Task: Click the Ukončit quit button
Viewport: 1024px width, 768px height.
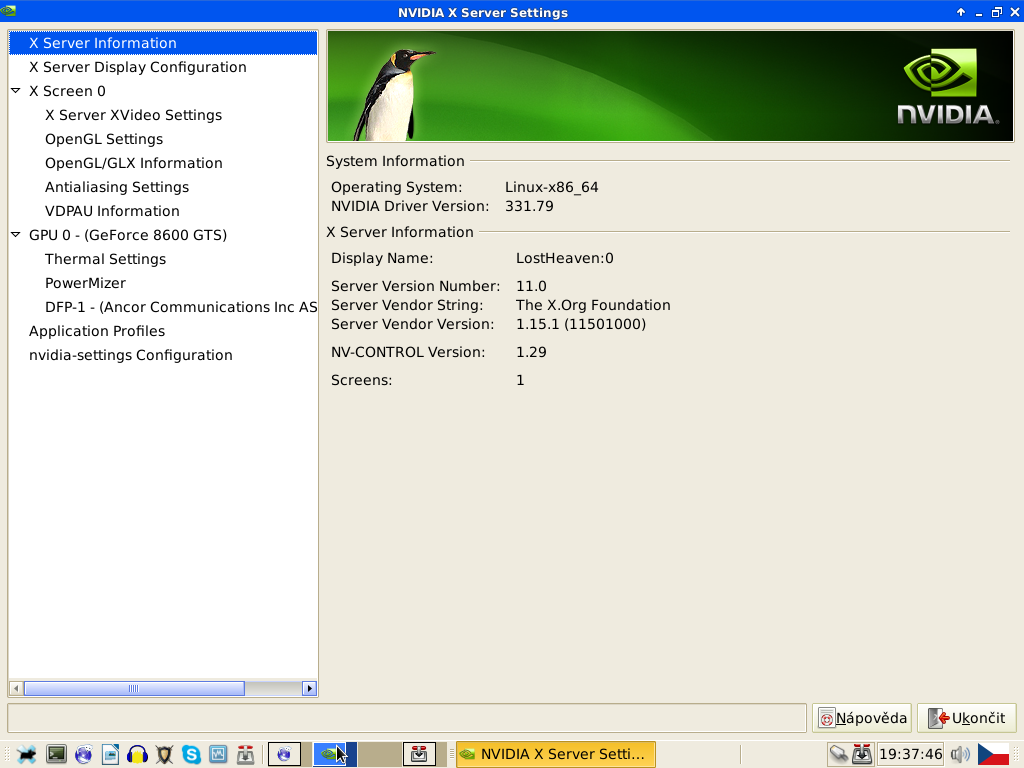Action: click(x=967, y=718)
